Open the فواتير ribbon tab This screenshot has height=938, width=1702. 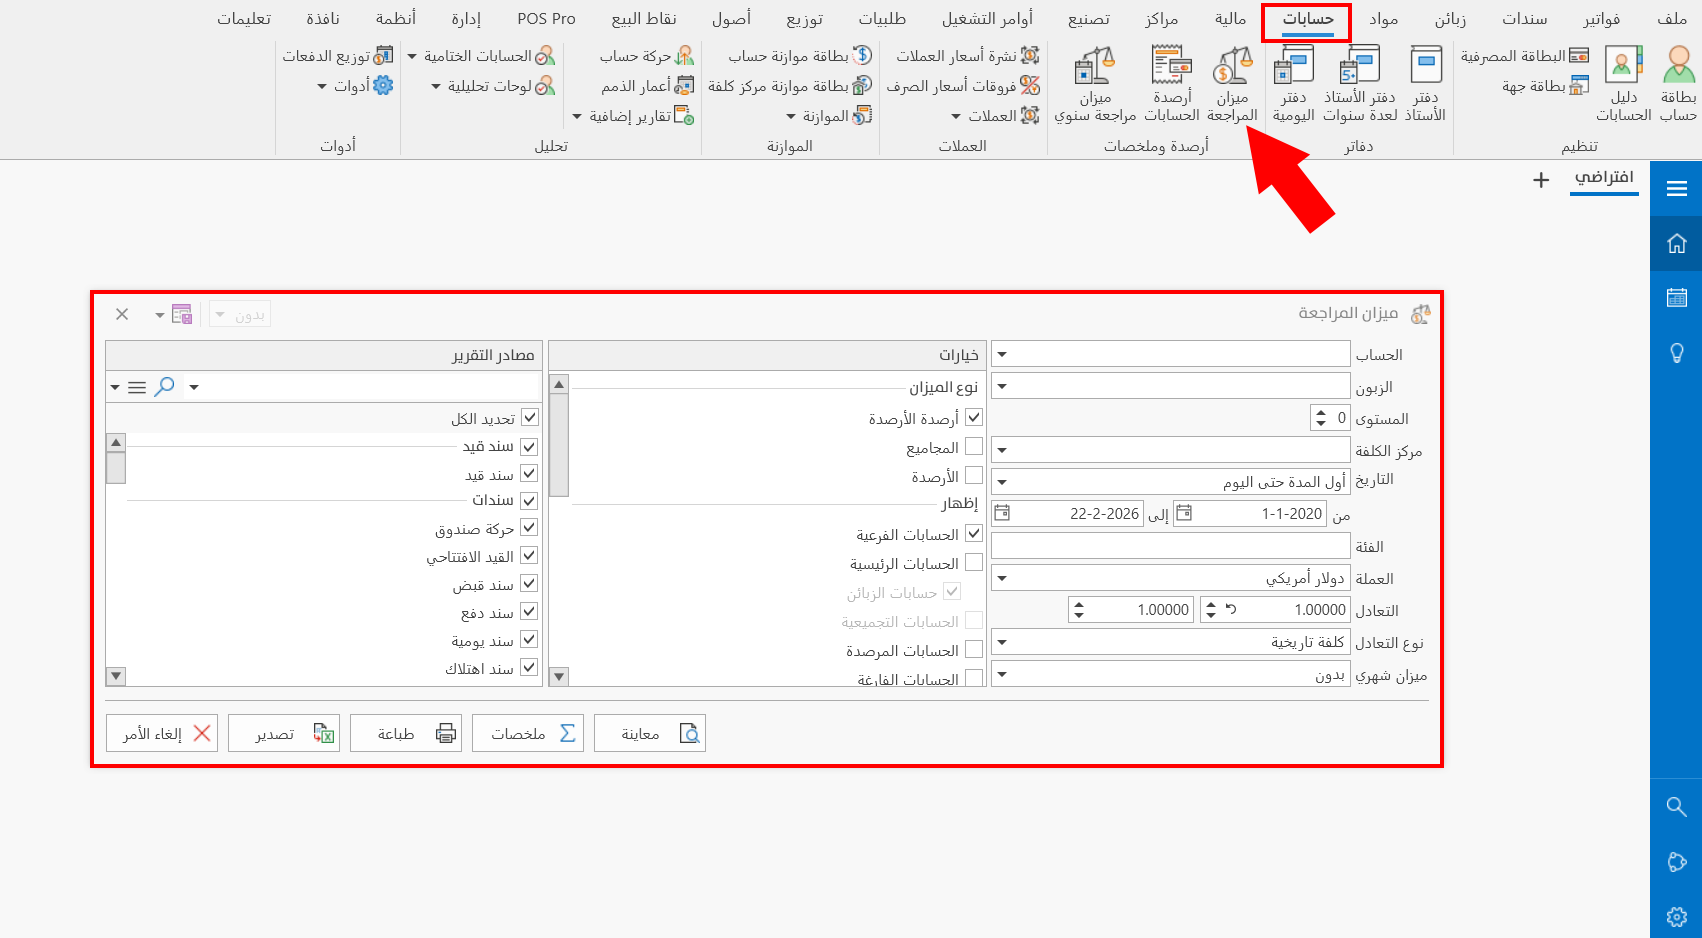coord(1602,19)
